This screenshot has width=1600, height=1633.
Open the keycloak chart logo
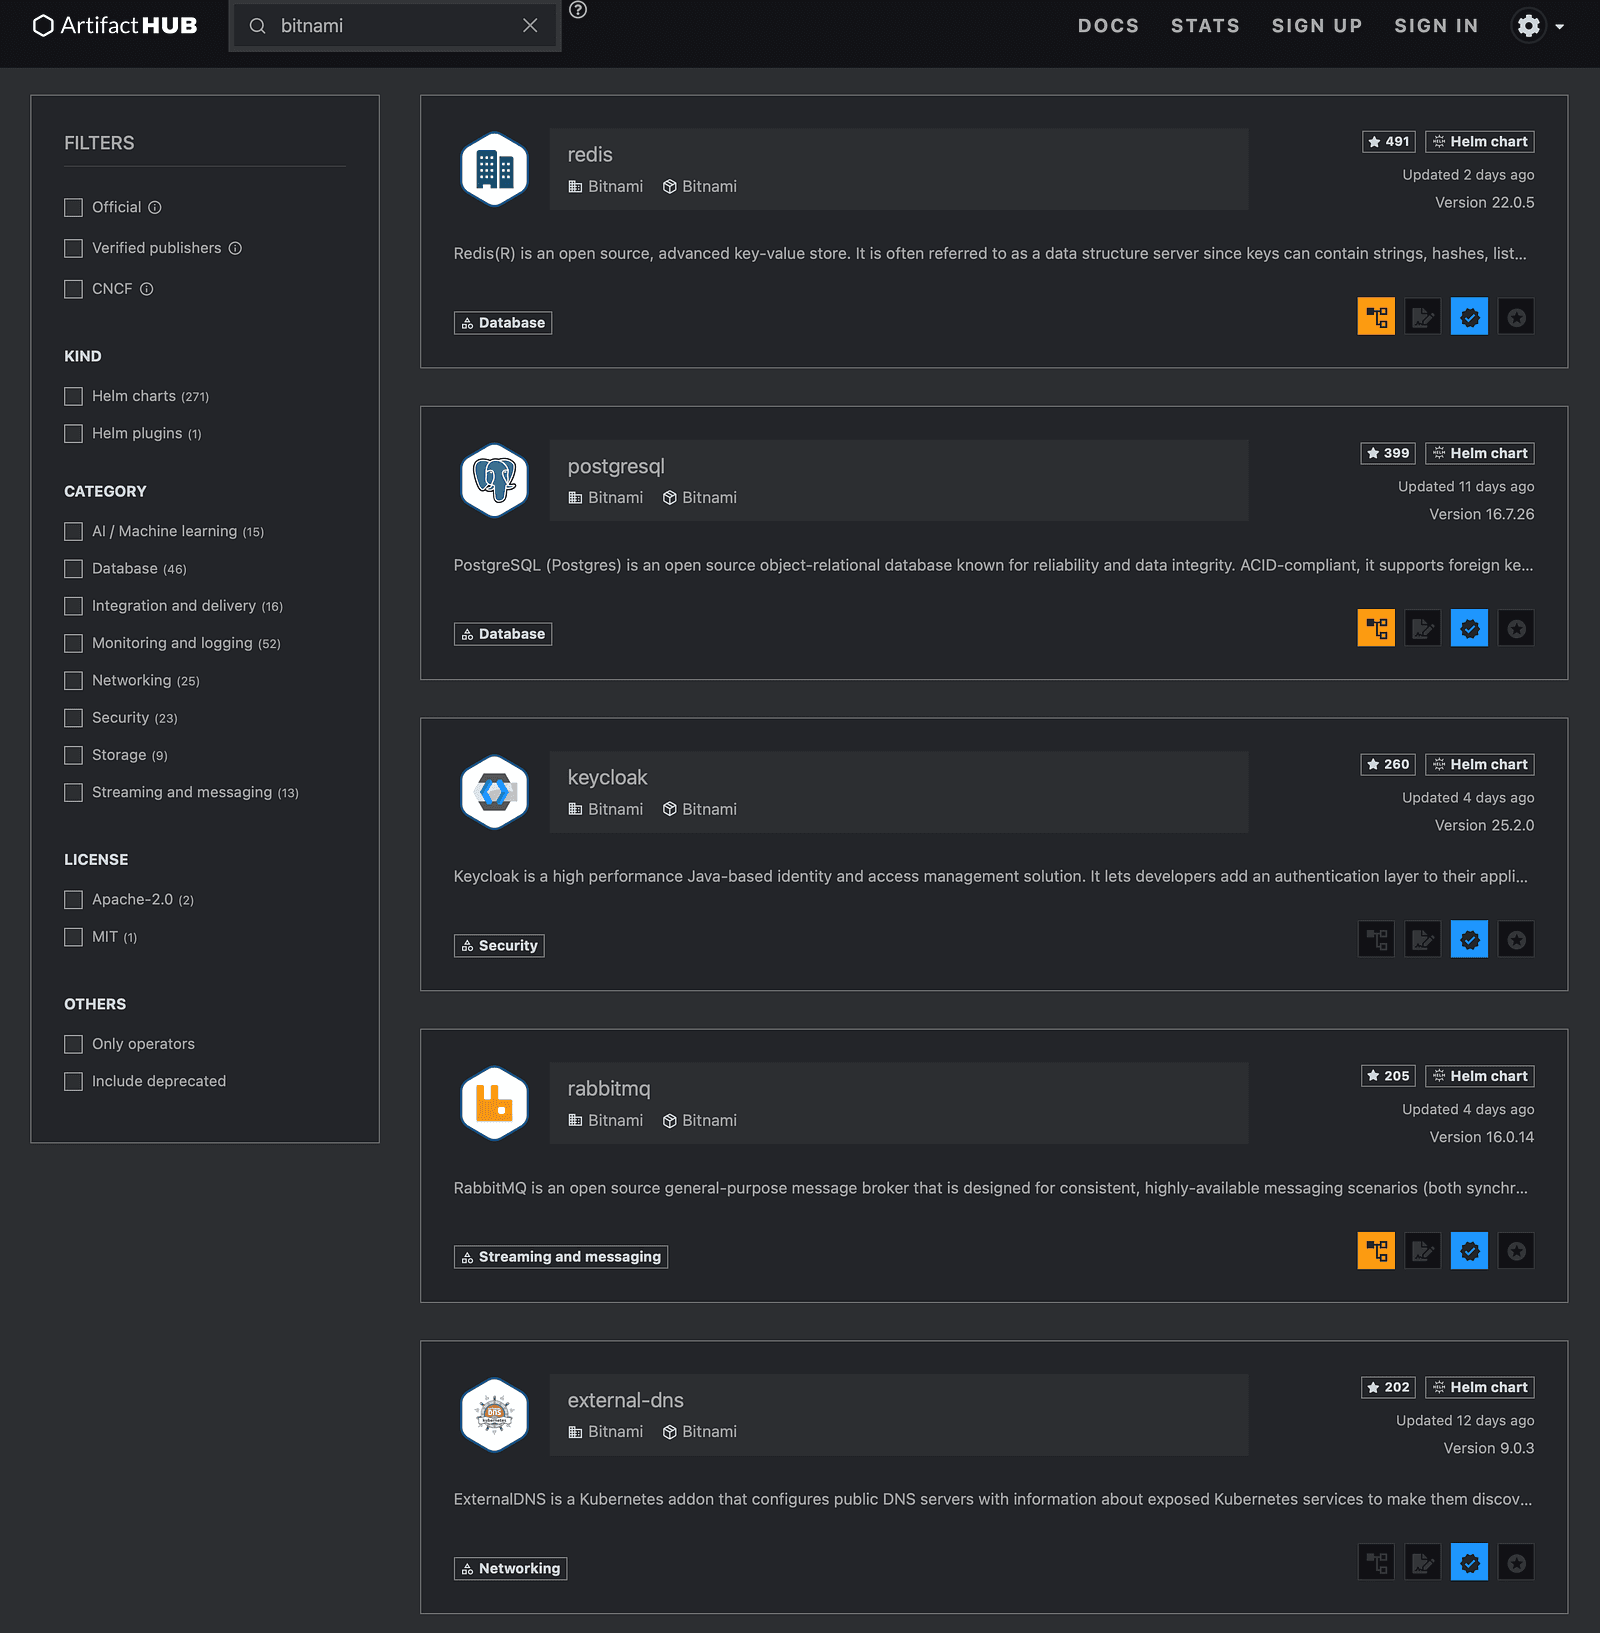pyautogui.click(x=494, y=792)
